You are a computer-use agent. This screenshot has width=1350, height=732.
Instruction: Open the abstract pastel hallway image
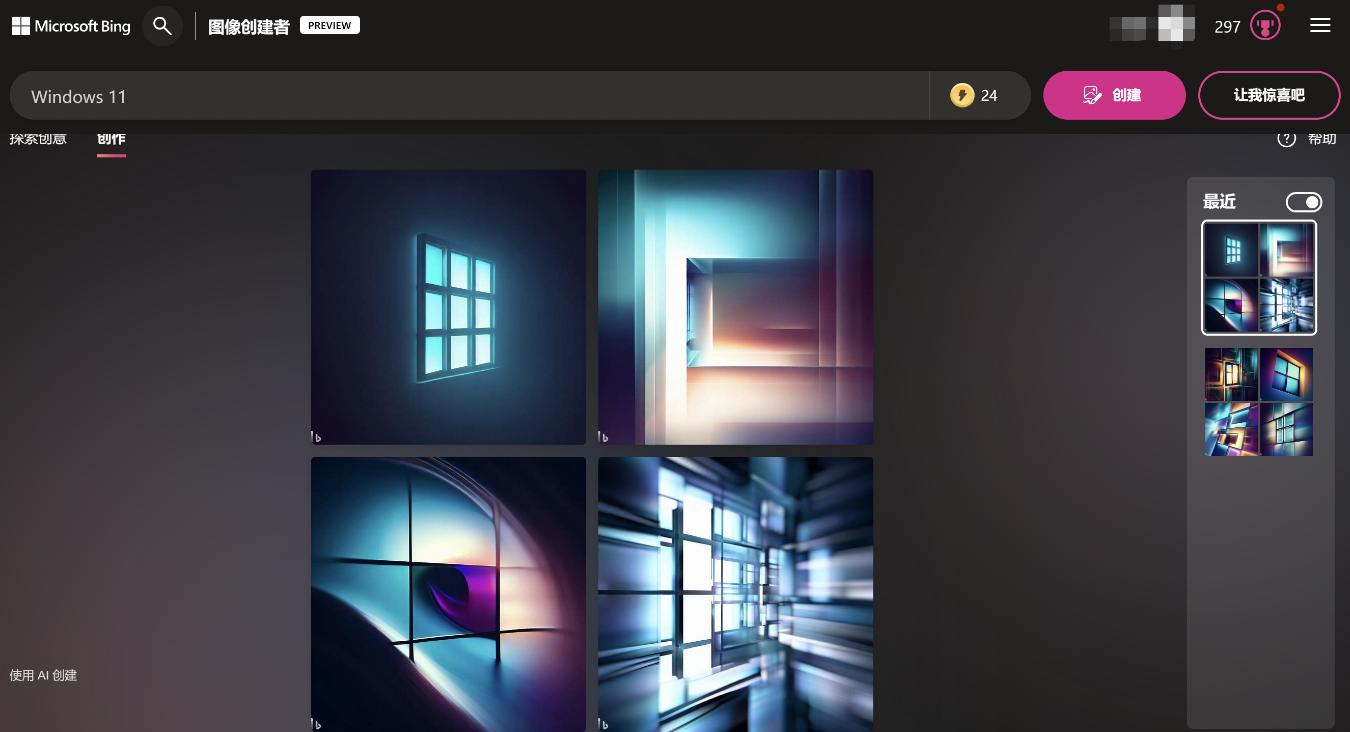[x=735, y=307]
